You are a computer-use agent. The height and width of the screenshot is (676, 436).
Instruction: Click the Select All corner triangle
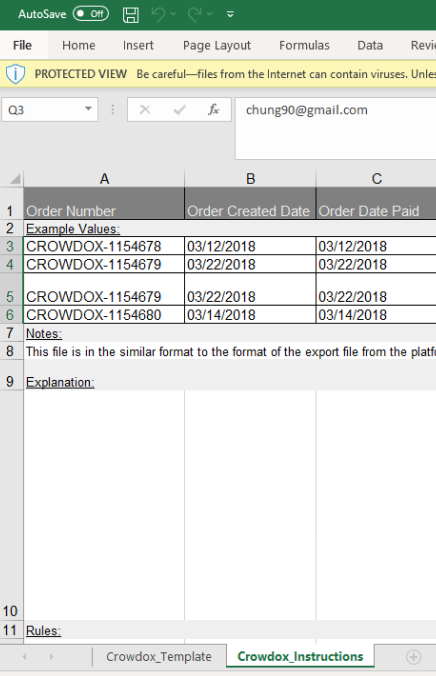pyautogui.click(x=15, y=178)
